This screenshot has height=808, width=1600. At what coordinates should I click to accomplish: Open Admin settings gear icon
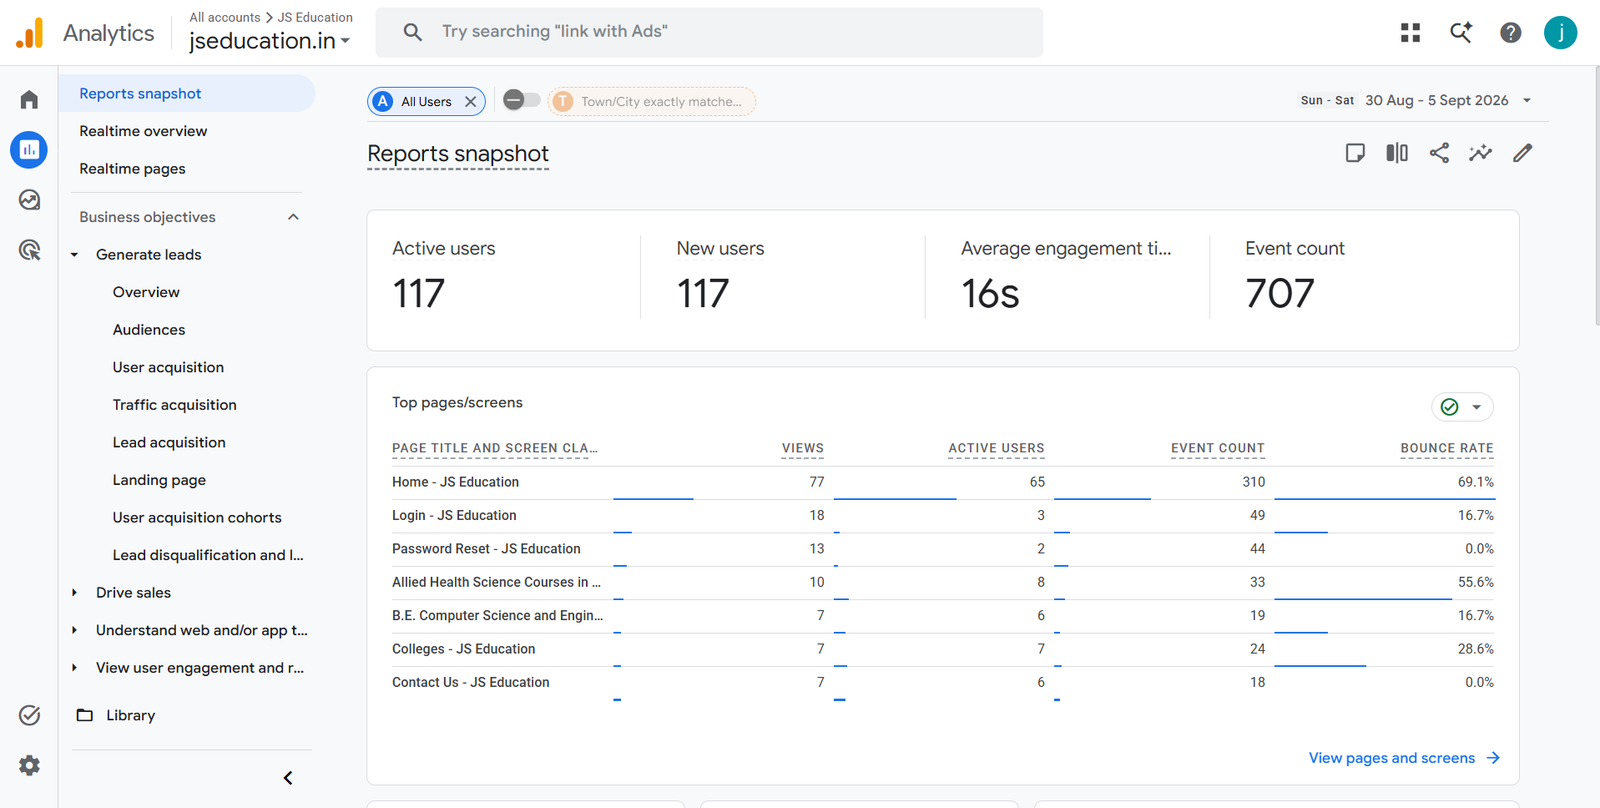tap(29, 765)
